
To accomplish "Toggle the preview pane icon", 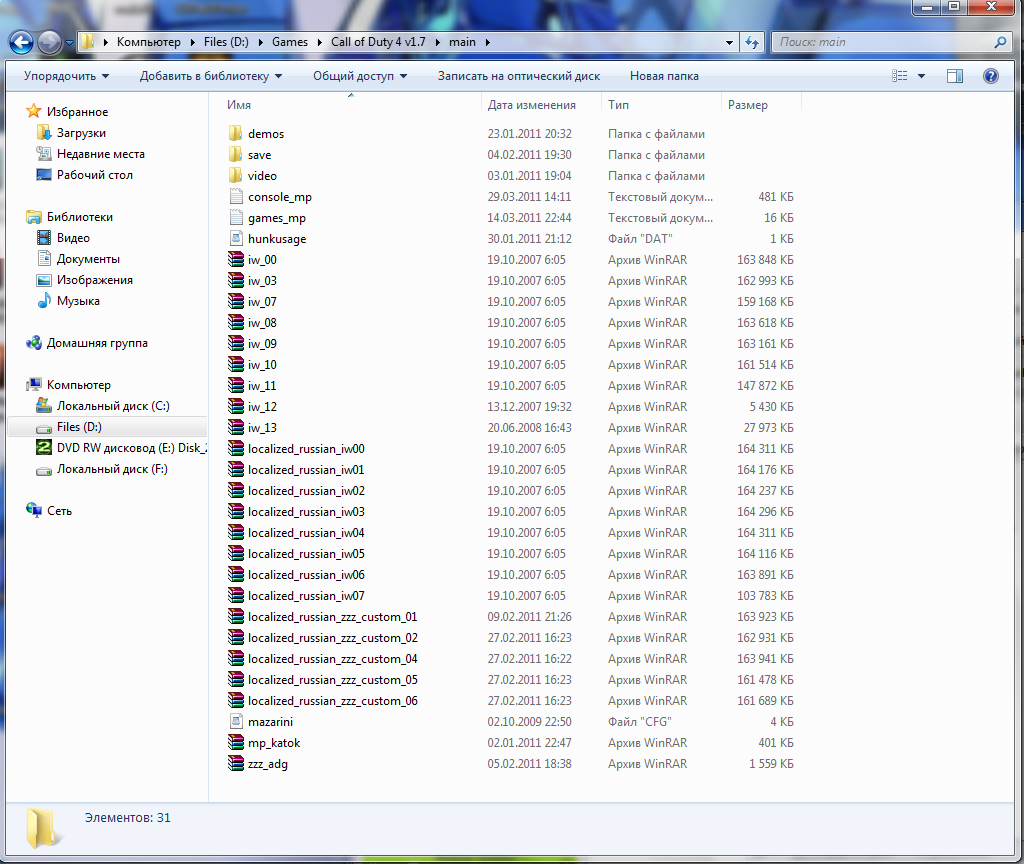I will [955, 76].
